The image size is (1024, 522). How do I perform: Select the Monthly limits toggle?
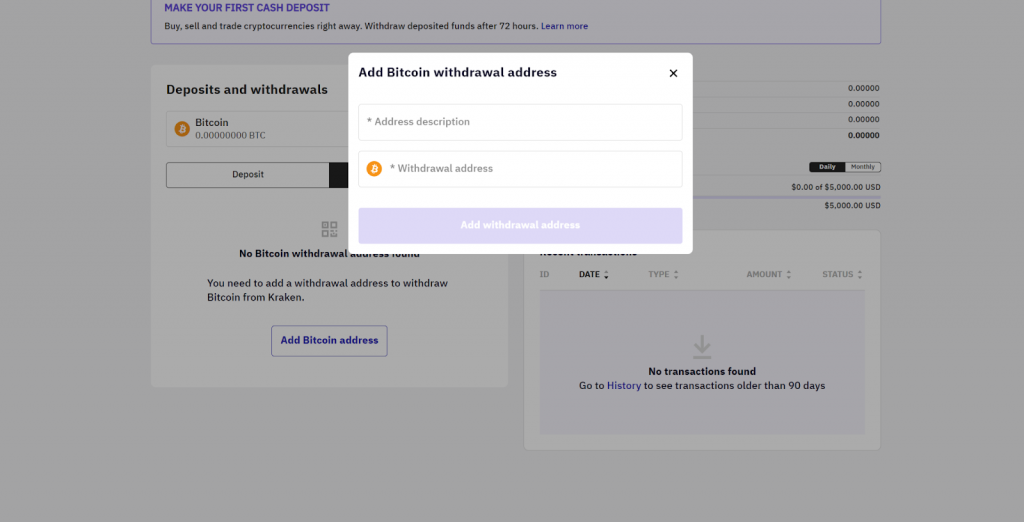pos(863,167)
